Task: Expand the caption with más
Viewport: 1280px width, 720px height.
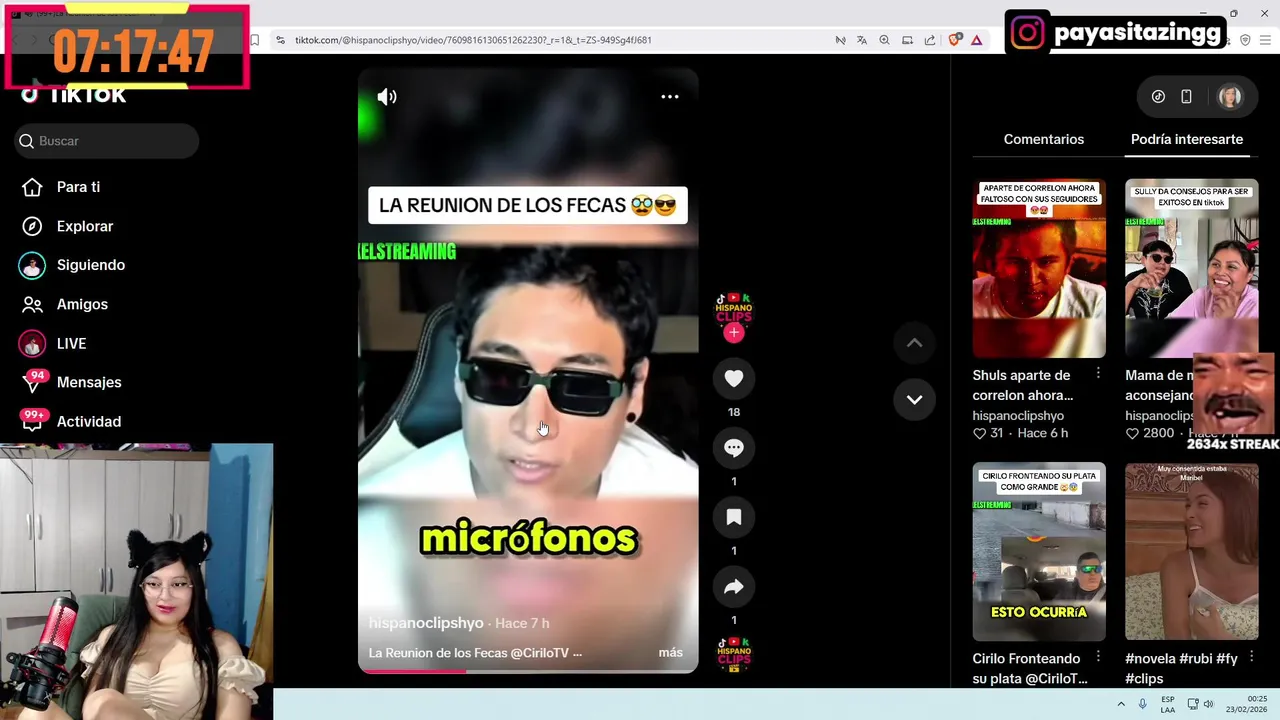Action: [671, 652]
